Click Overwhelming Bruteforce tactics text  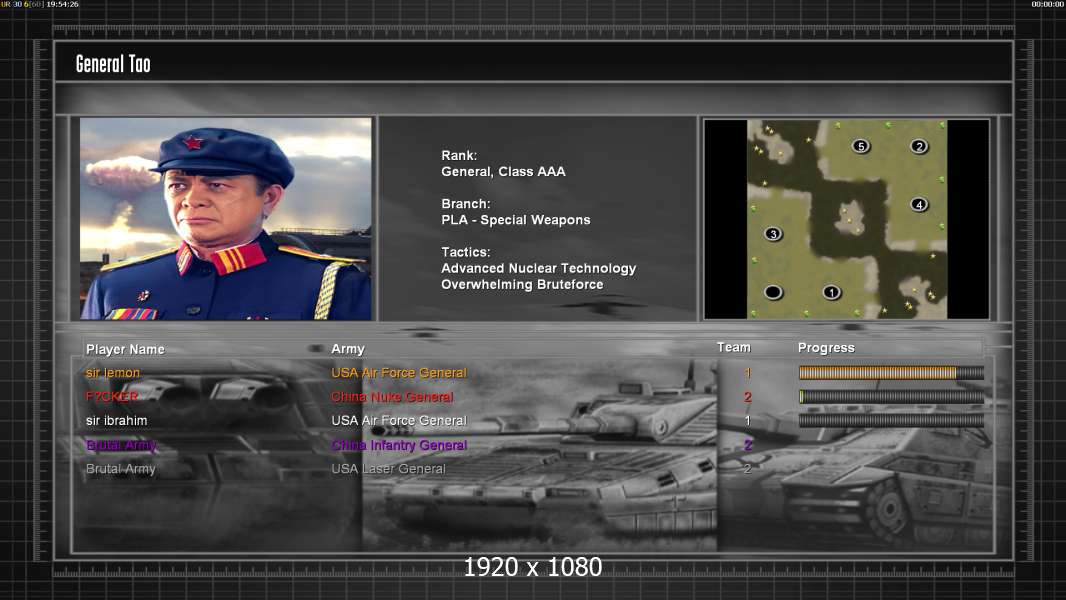(522, 285)
